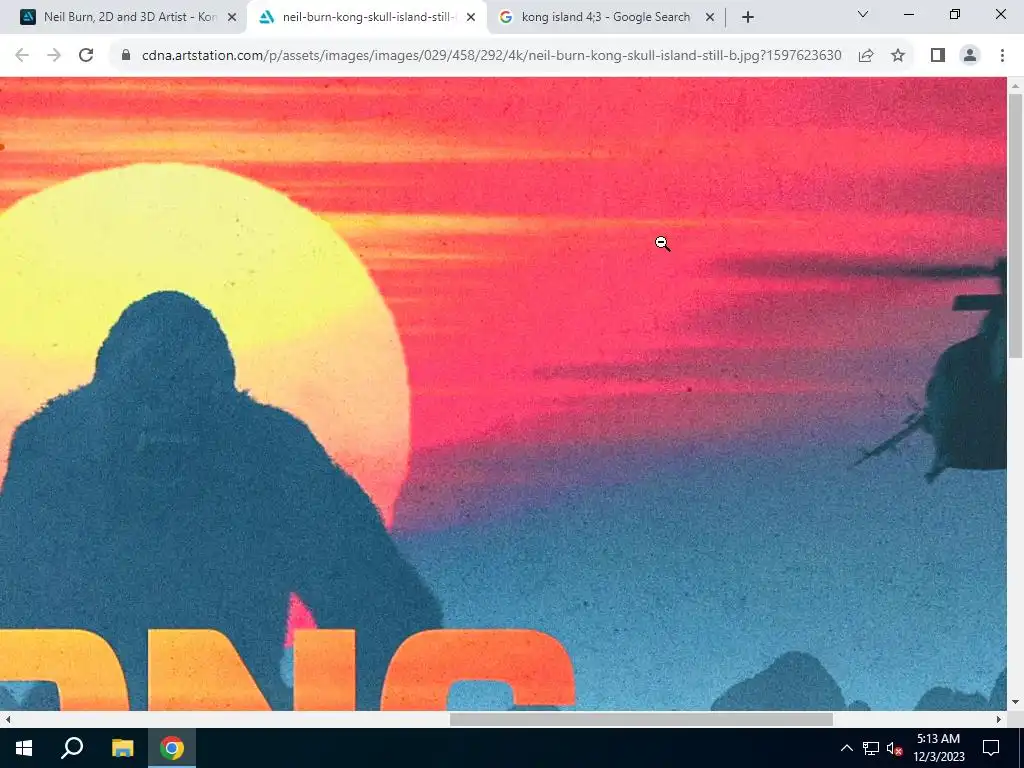View site information lock icon
The width and height of the screenshot is (1024, 768).
coord(126,56)
